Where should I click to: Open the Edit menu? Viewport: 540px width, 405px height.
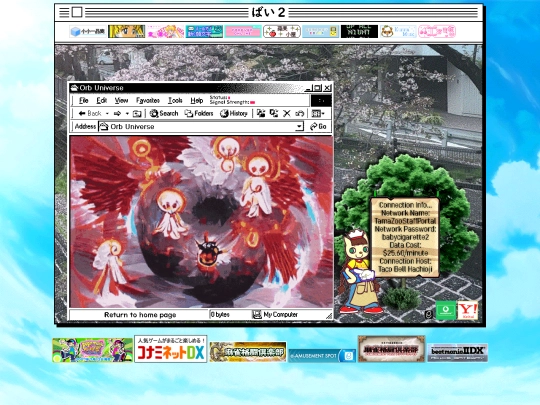pos(102,100)
